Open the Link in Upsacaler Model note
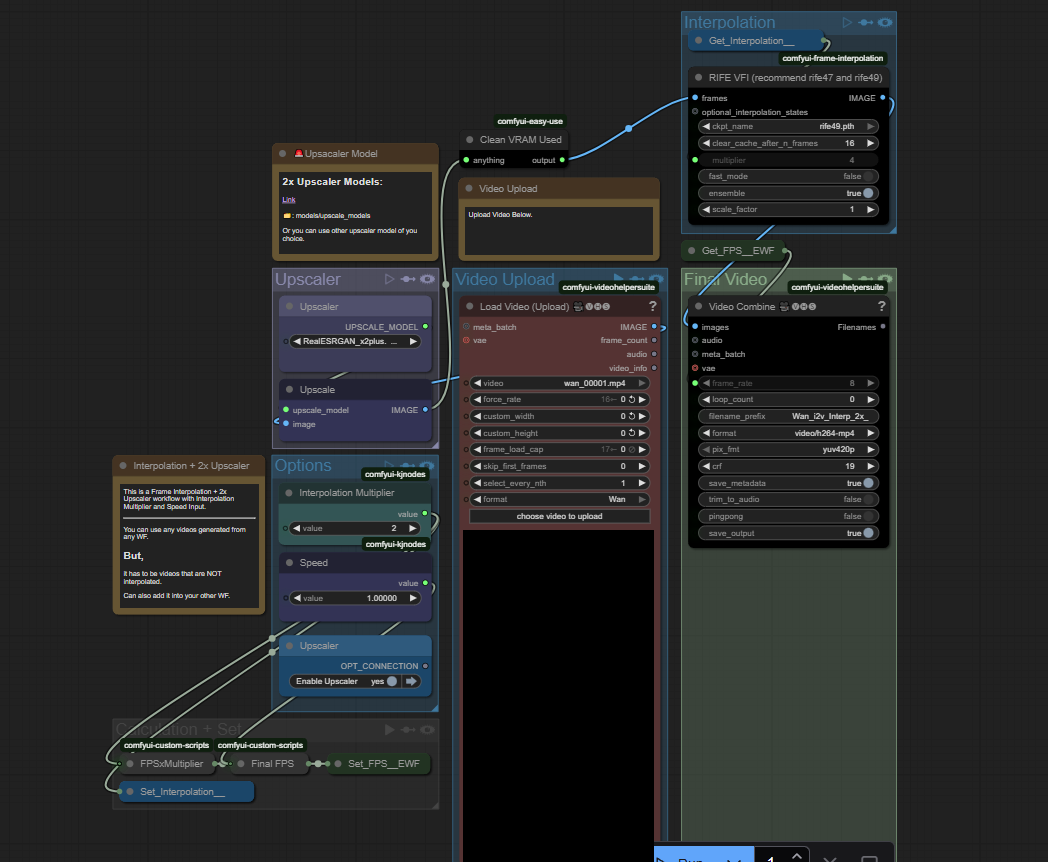 click(289, 200)
